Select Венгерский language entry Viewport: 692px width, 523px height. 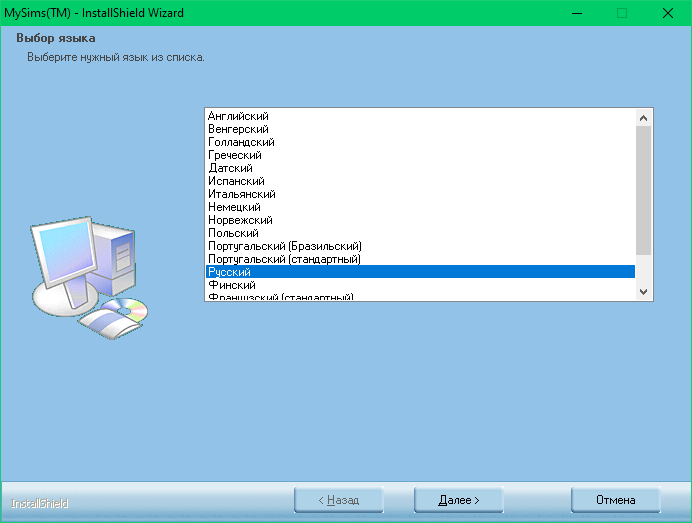click(x=420, y=129)
